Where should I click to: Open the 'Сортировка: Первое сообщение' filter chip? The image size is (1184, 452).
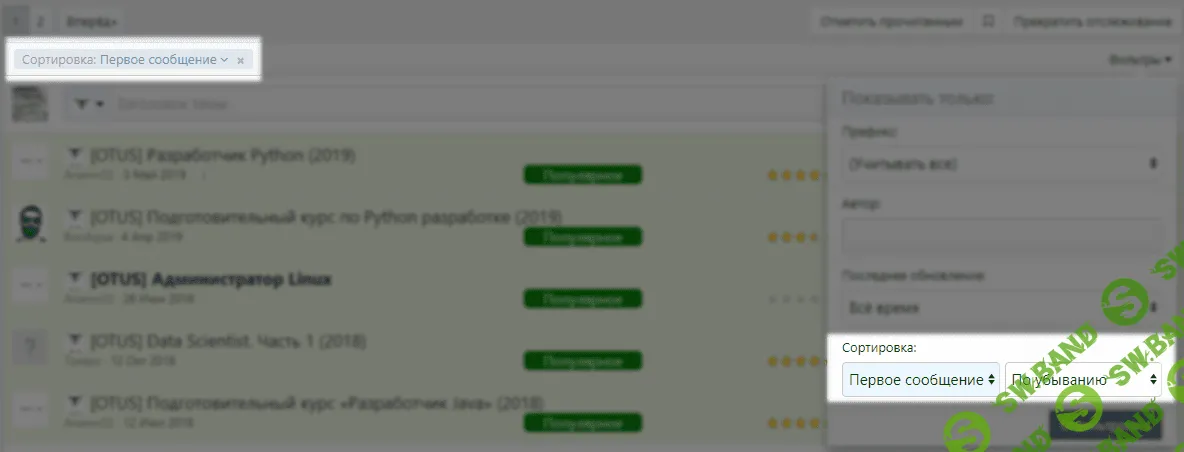click(x=125, y=60)
